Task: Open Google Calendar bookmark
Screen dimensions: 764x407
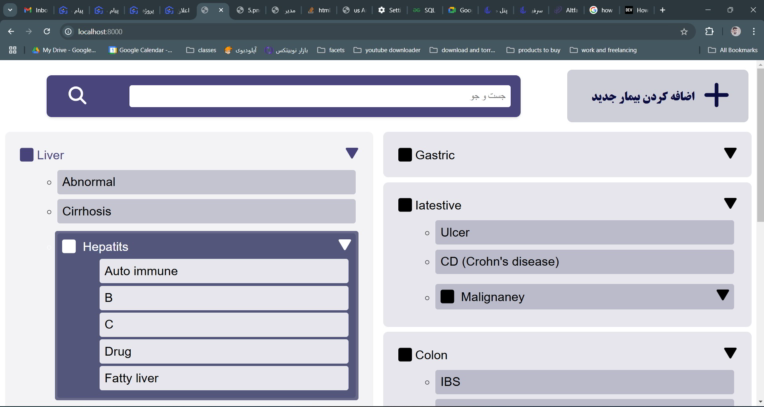Action: click(140, 50)
